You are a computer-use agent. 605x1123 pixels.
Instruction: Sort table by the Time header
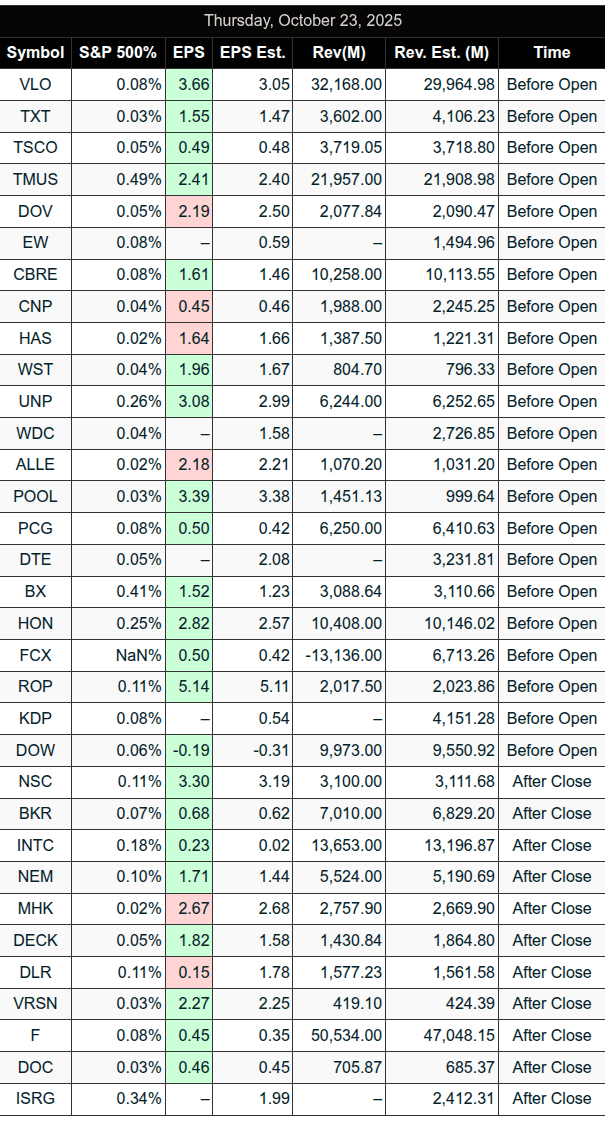tap(551, 52)
